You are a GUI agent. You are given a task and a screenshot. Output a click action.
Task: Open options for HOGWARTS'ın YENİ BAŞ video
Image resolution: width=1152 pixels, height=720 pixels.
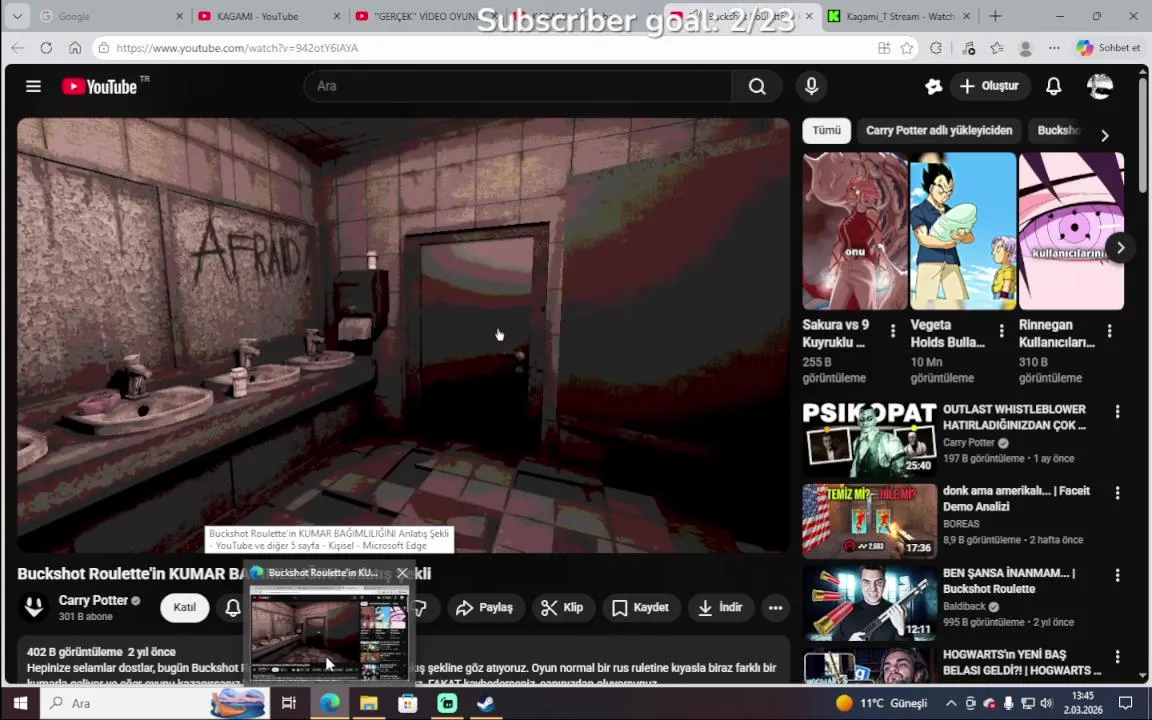point(1117,657)
